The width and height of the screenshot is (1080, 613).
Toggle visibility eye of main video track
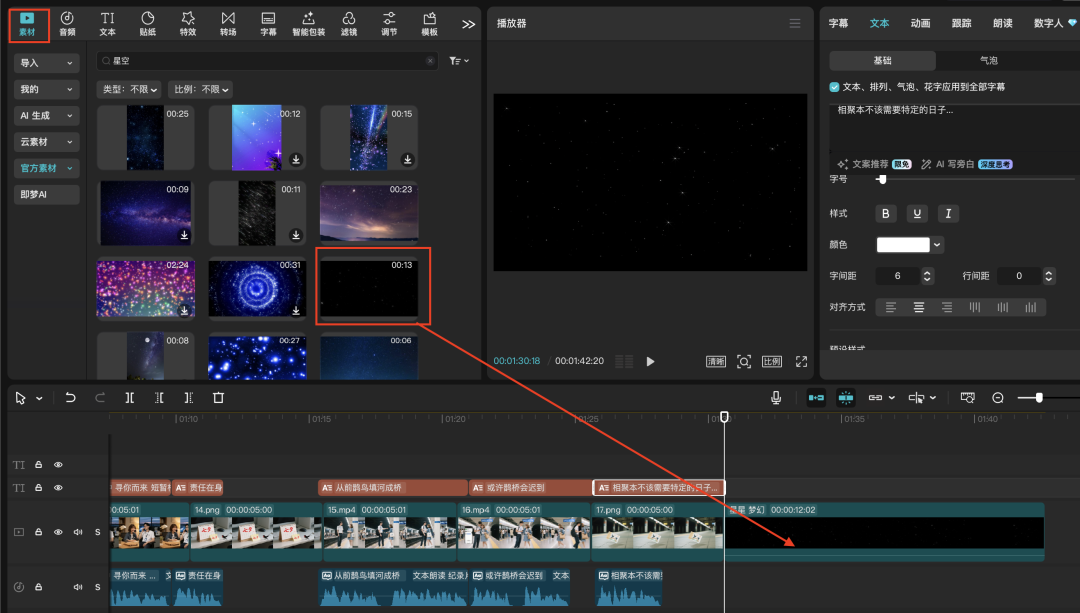(59, 532)
